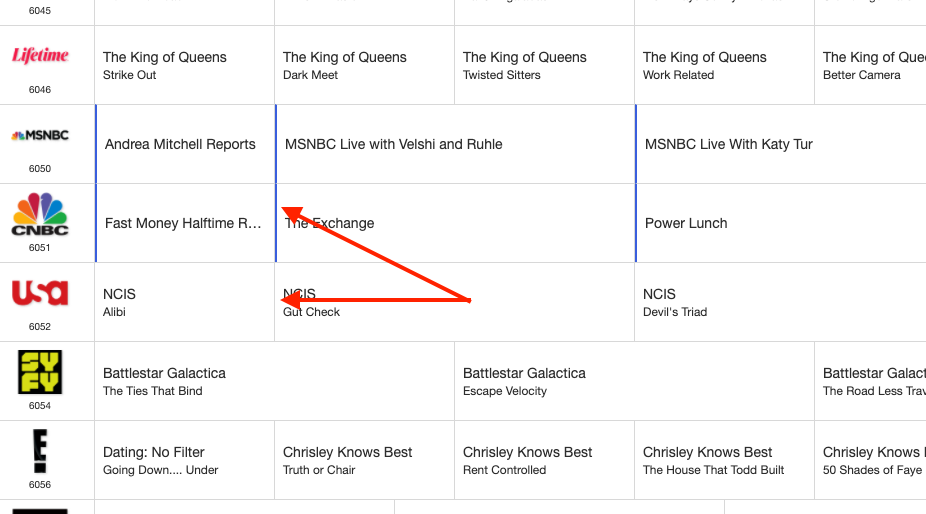
Task: Click the Lifetime channel logo
Action: (40, 56)
